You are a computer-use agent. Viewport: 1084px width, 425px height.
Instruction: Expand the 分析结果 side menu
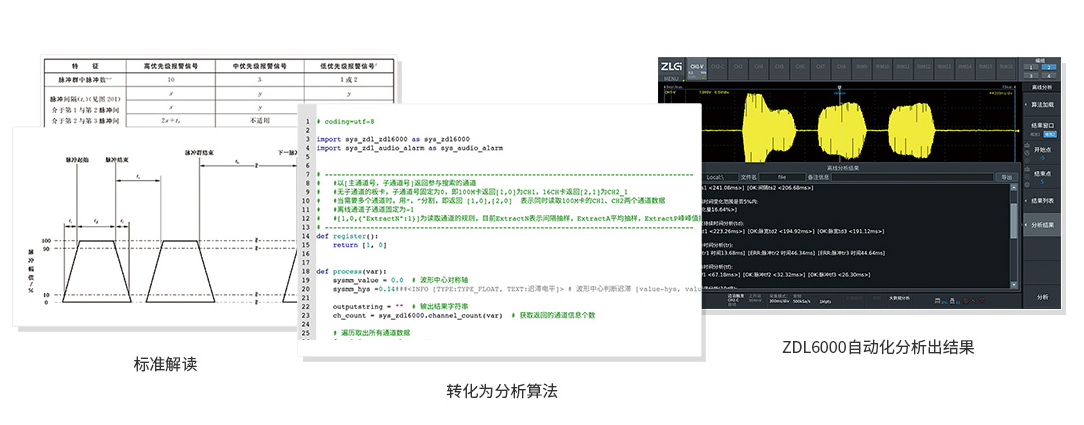(1041, 226)
